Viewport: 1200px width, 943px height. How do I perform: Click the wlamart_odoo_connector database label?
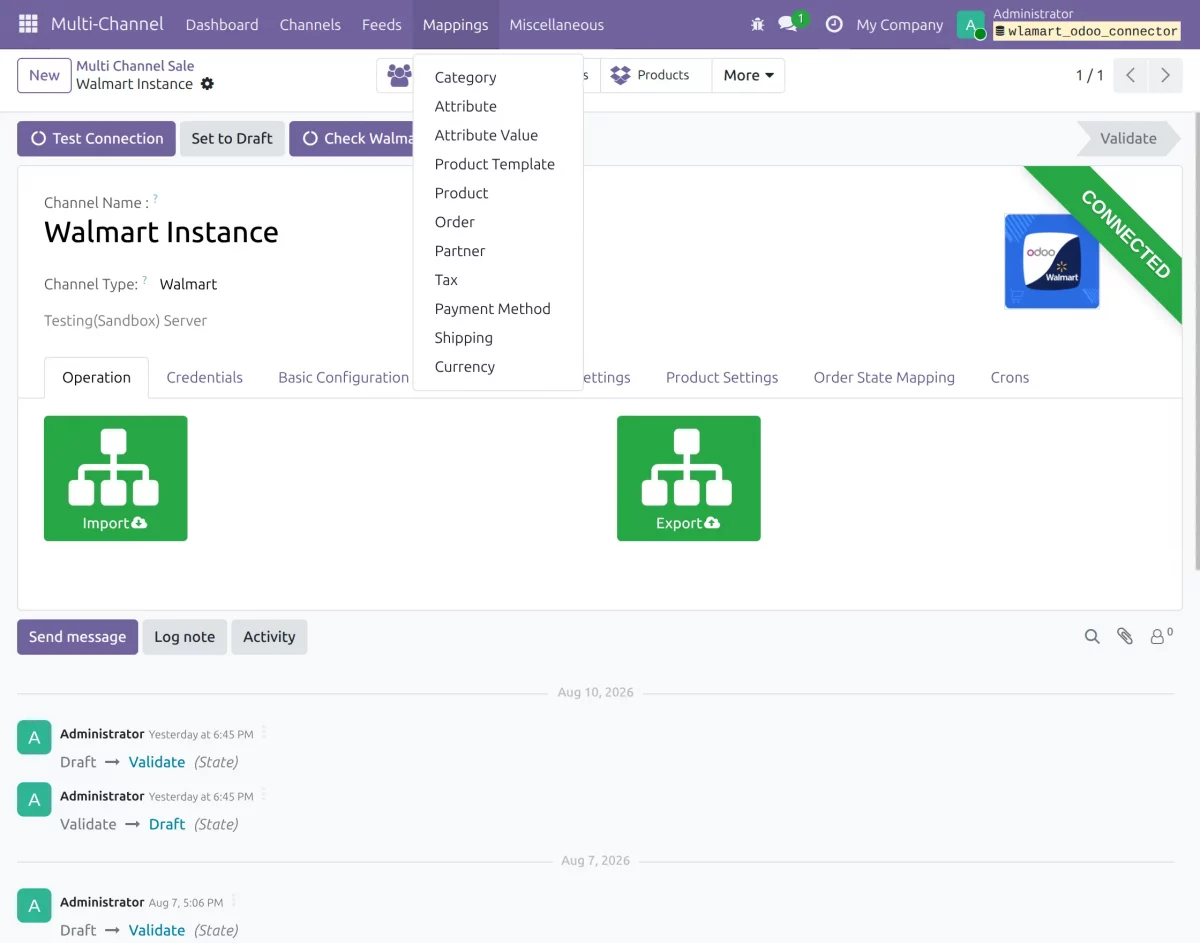click(1086, 32)
